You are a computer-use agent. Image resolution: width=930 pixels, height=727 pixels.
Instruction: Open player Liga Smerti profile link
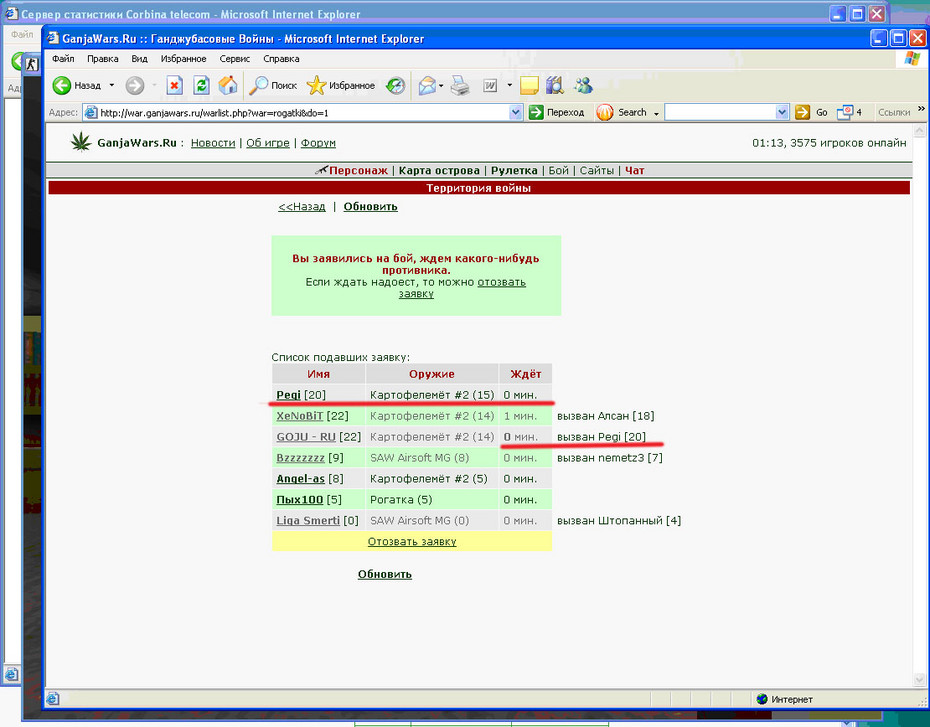[x=308, y=521]
